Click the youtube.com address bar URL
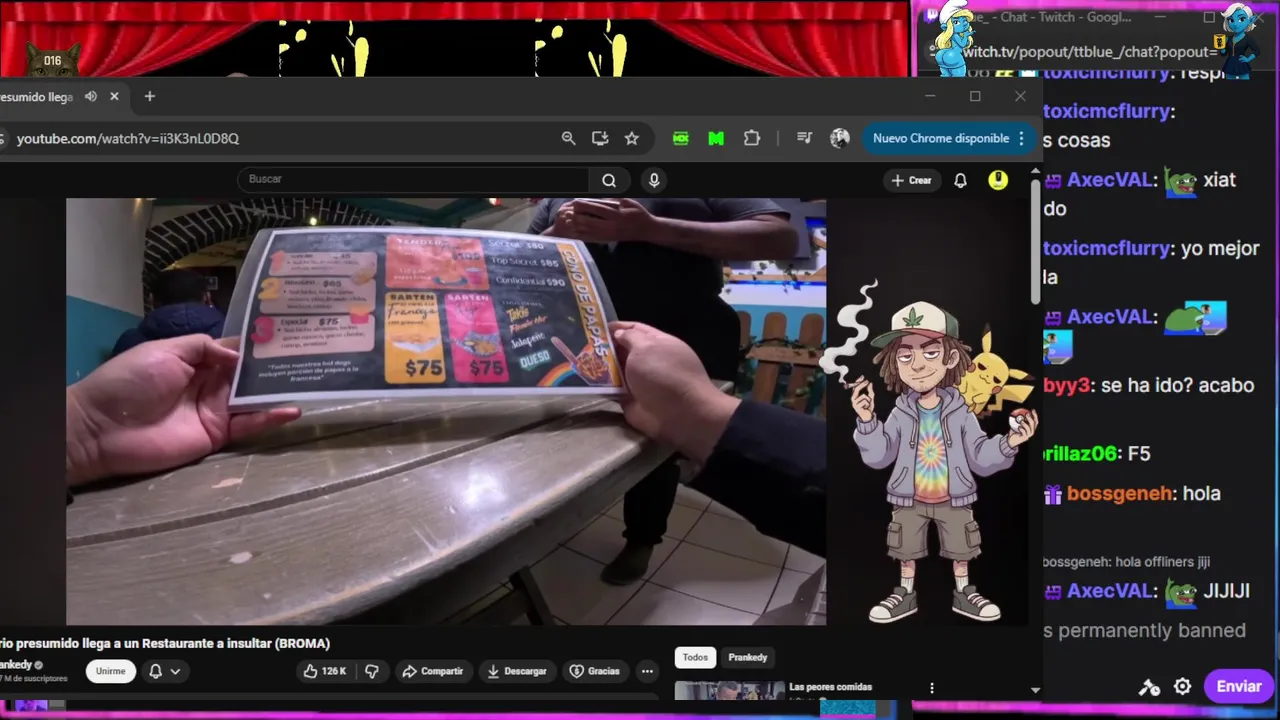 [128, 138]
